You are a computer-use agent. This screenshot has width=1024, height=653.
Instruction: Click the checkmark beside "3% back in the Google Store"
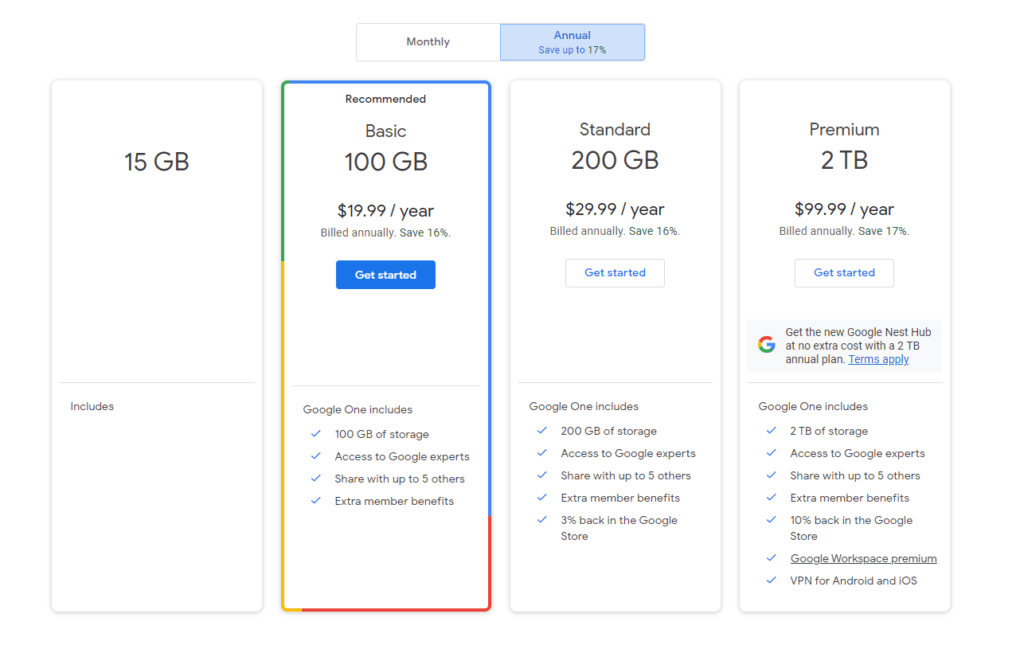540,520
